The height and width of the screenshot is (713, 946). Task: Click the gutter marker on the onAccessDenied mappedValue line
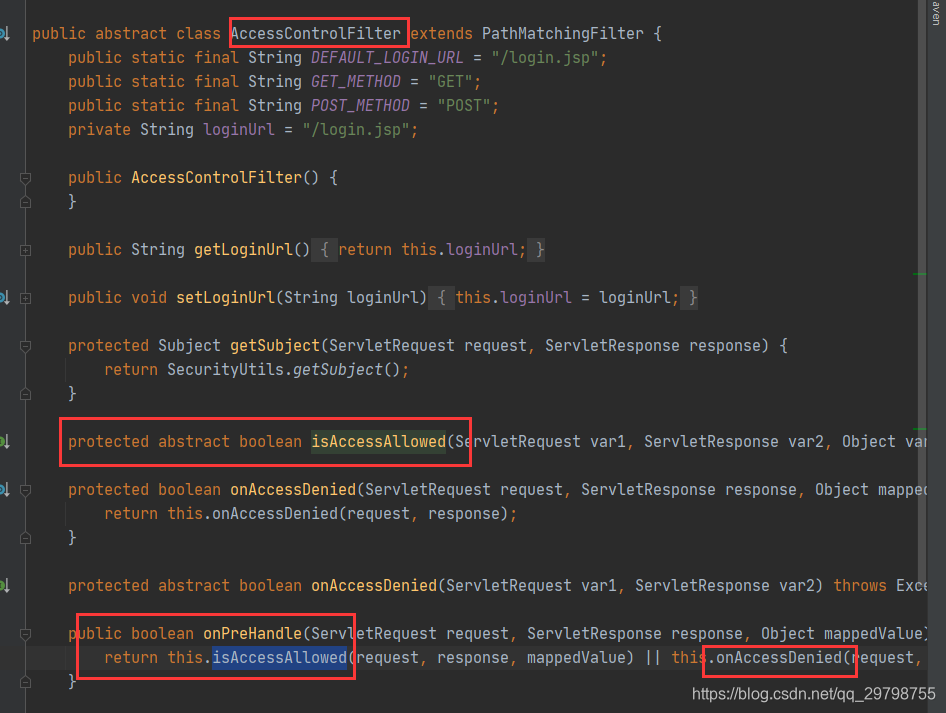pos(5,489)
